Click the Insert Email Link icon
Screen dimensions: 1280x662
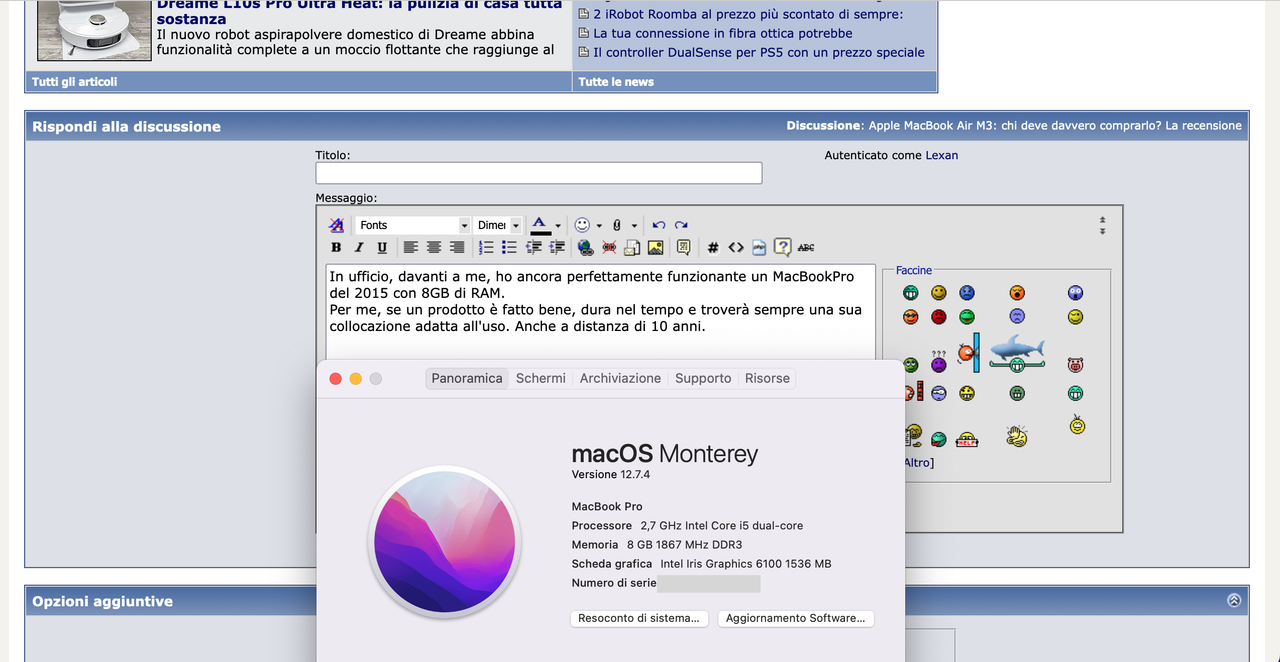pos(632,247)
